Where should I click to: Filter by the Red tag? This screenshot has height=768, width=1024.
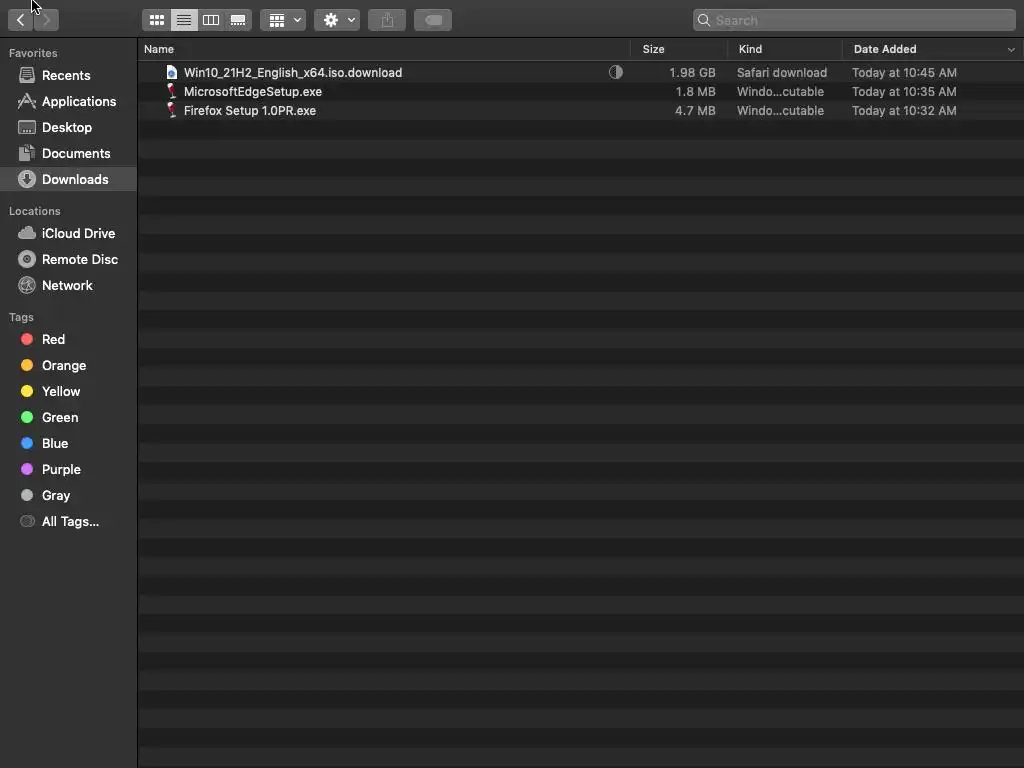pyautogui.click(x=69, y=339)
